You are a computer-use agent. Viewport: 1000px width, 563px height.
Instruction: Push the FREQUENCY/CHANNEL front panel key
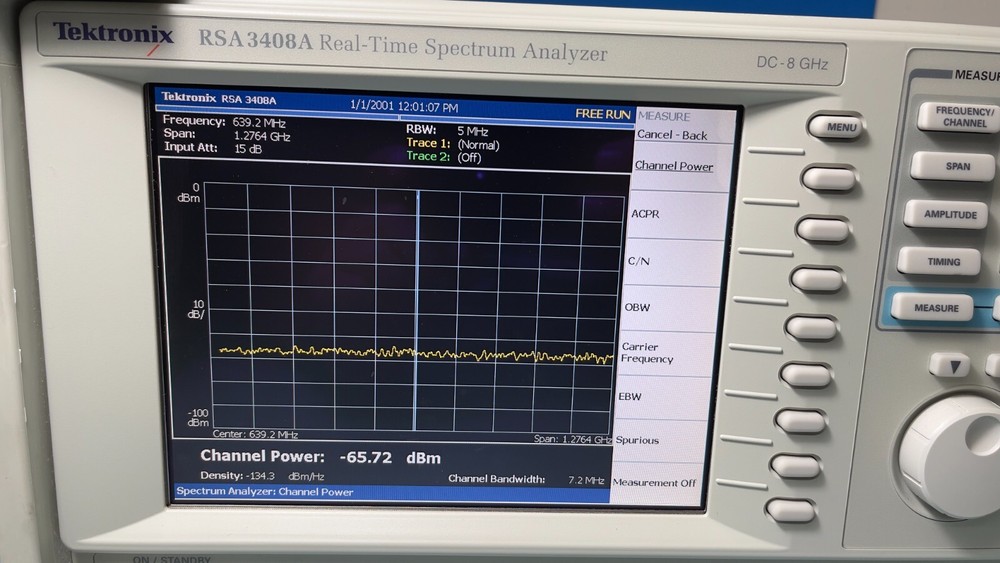(964, 117)
